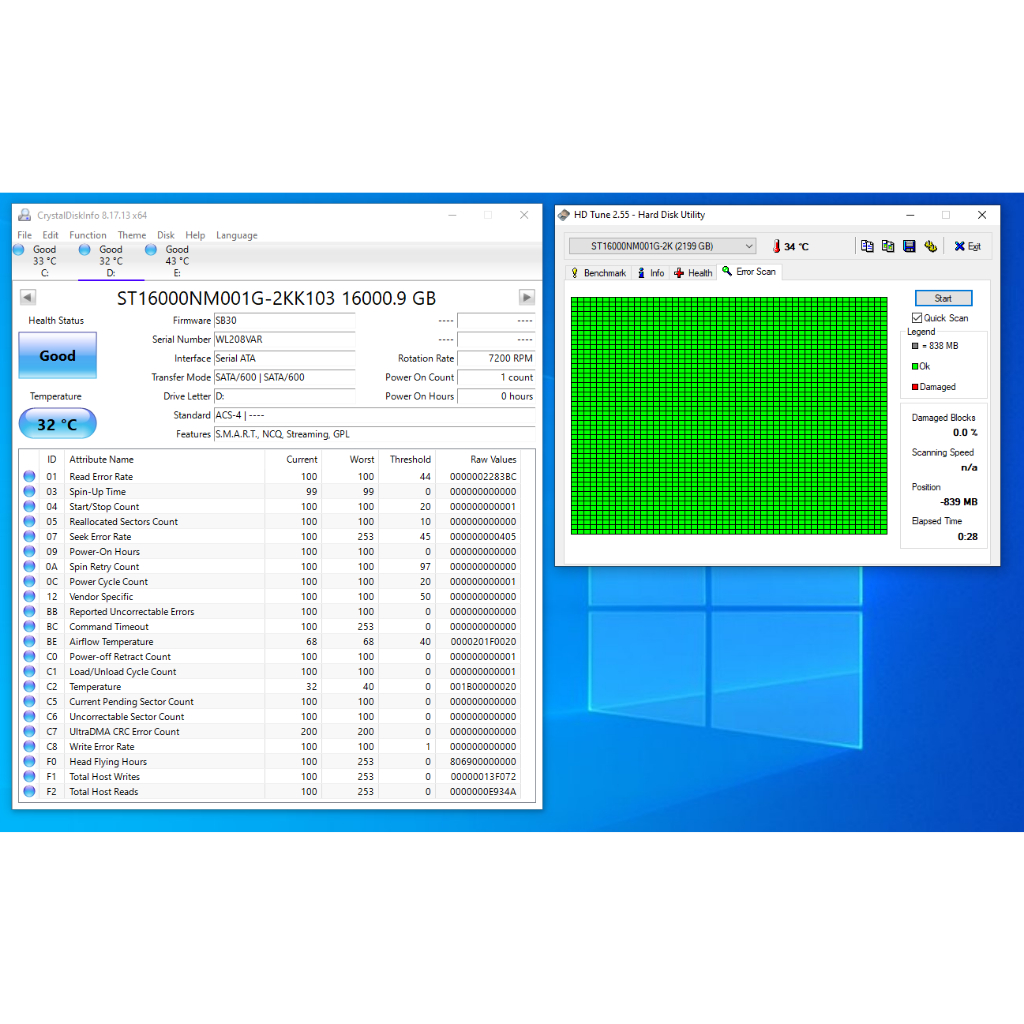Click the 32 °C temperature button
The width and height of the screenshot is (1024, 1024).
tap(57, 424)
